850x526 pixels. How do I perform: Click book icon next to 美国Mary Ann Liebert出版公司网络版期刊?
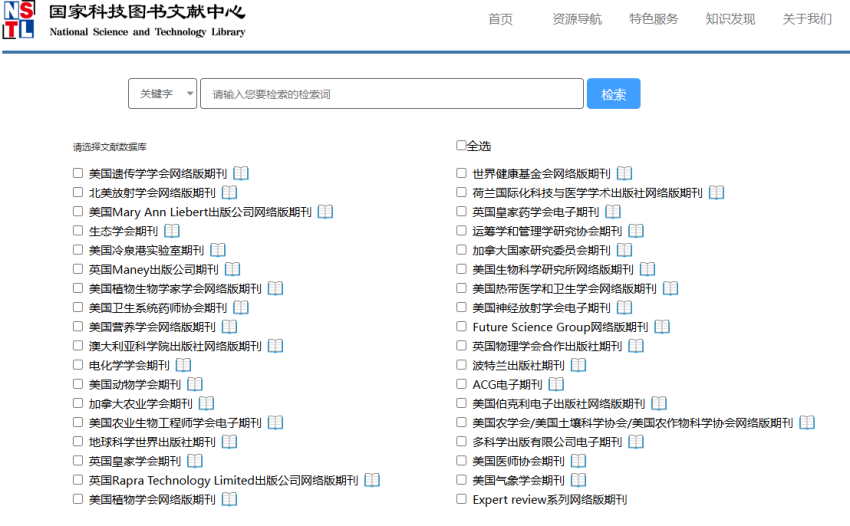tap(325, 211)
